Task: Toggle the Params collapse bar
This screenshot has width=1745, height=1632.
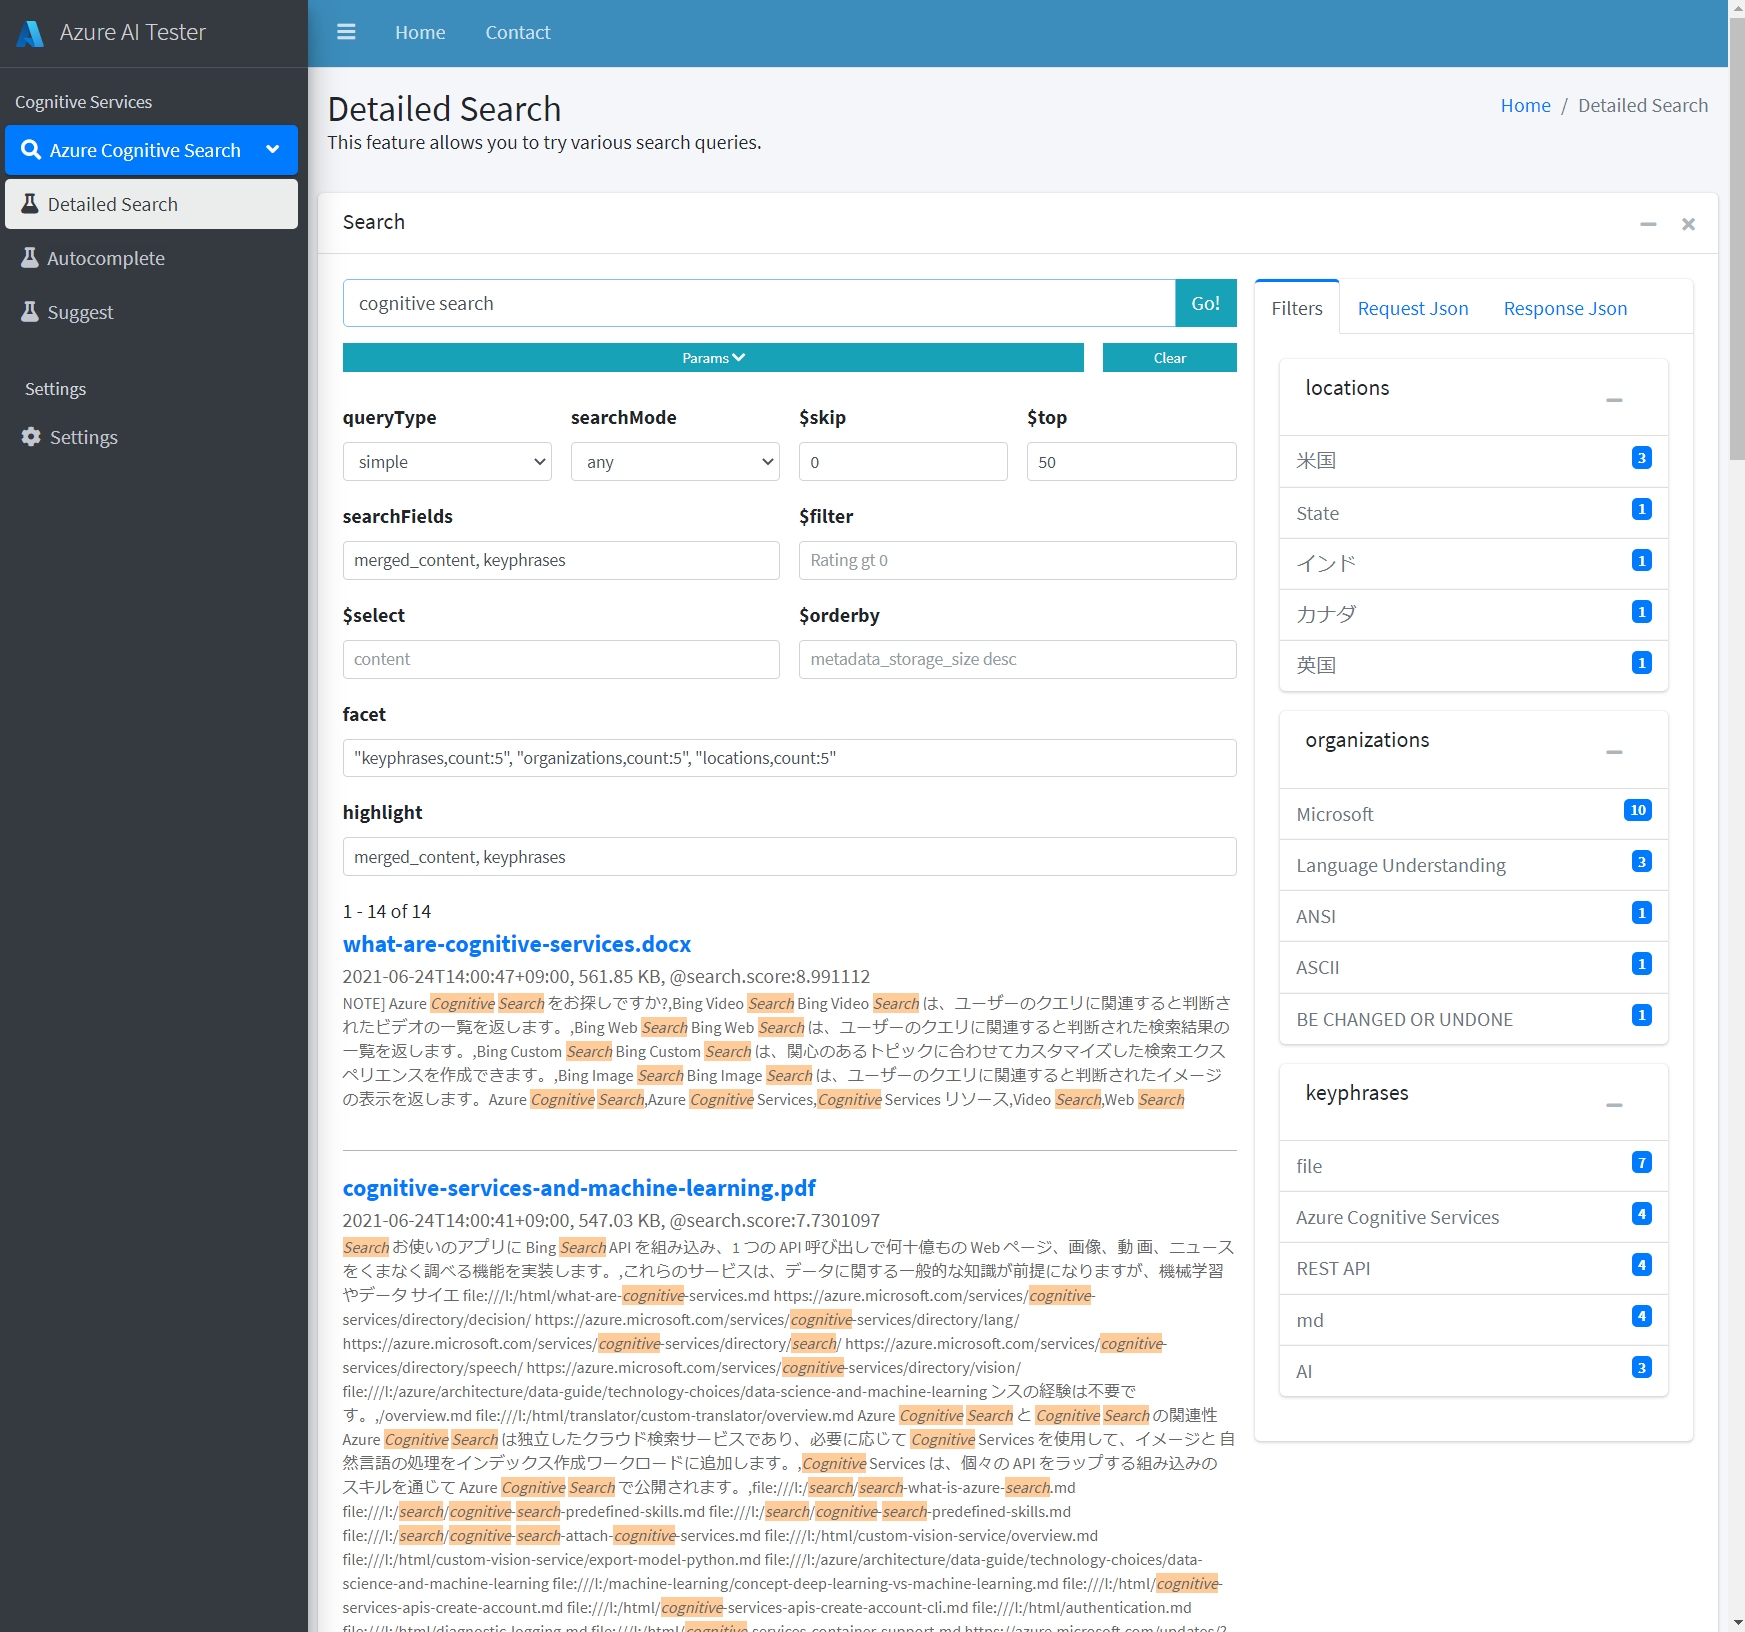Action: (713, 358)
